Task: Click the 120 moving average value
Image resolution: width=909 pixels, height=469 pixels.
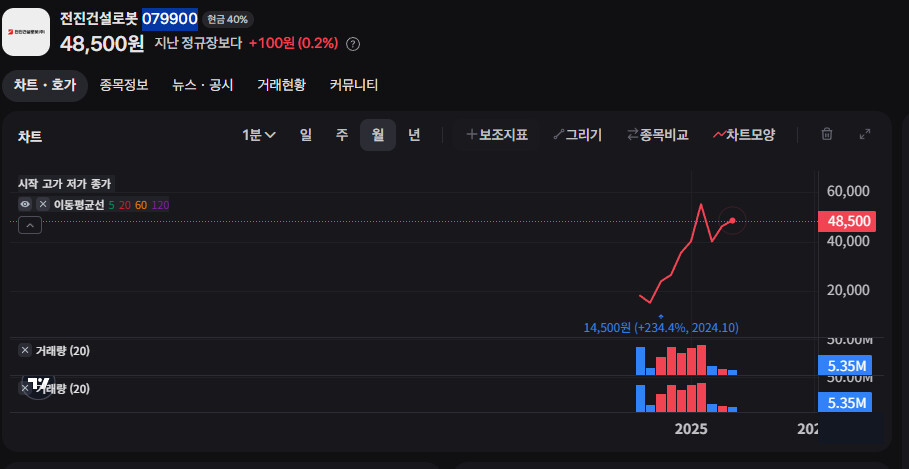Action: click(161, 205)
